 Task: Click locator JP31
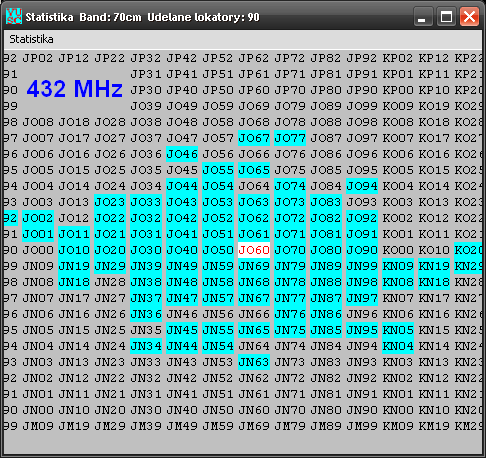(146, 74)
